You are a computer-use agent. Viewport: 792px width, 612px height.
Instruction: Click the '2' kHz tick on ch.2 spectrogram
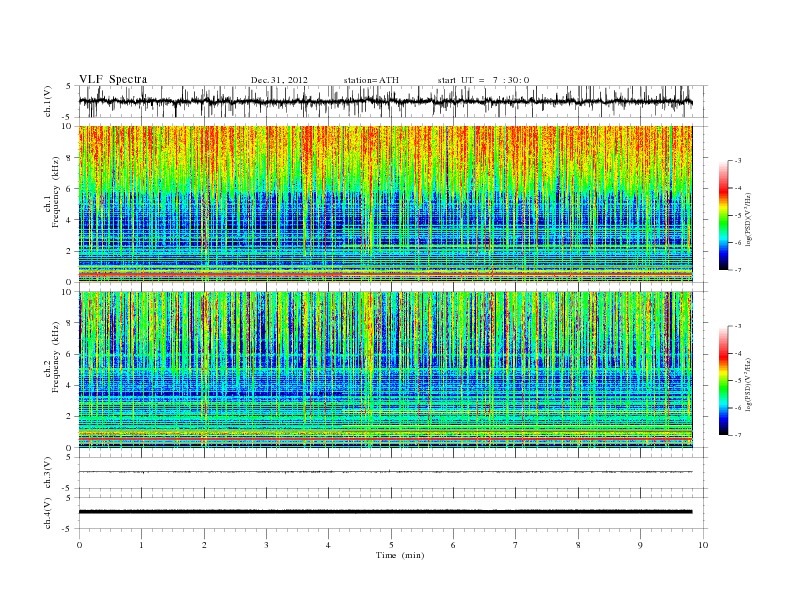pos(70,417)
